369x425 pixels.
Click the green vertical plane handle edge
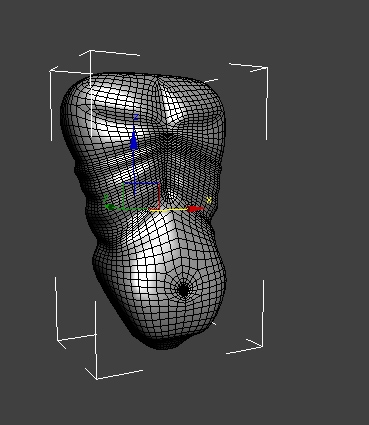coord(124,196)
